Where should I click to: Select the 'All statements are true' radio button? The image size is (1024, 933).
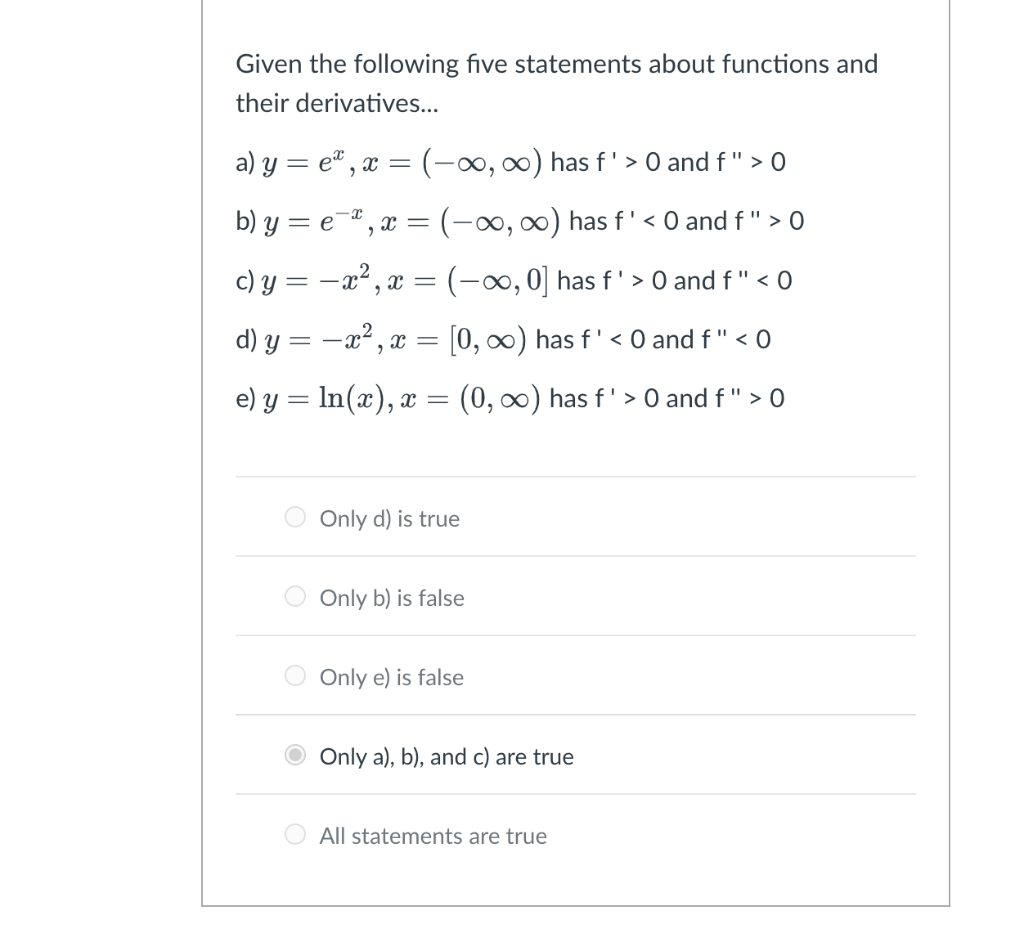point(296,834)
